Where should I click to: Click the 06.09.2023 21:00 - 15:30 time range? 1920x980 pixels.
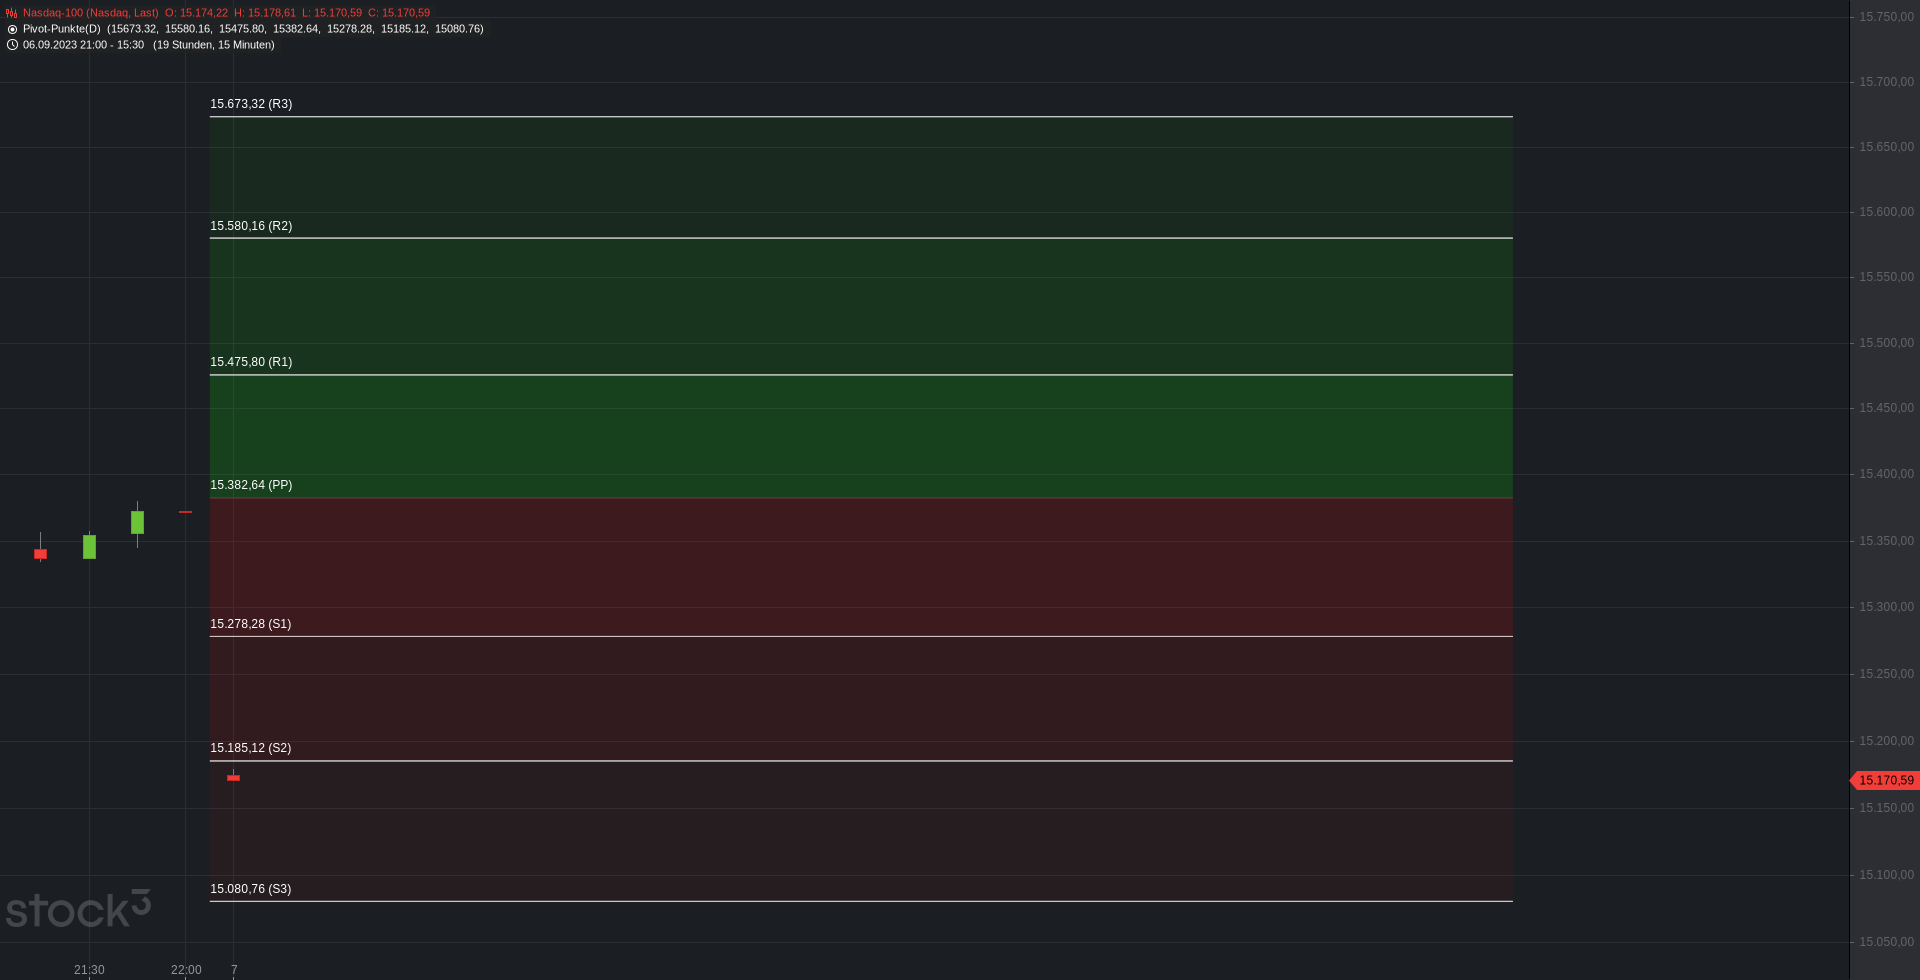click(83, 45)
